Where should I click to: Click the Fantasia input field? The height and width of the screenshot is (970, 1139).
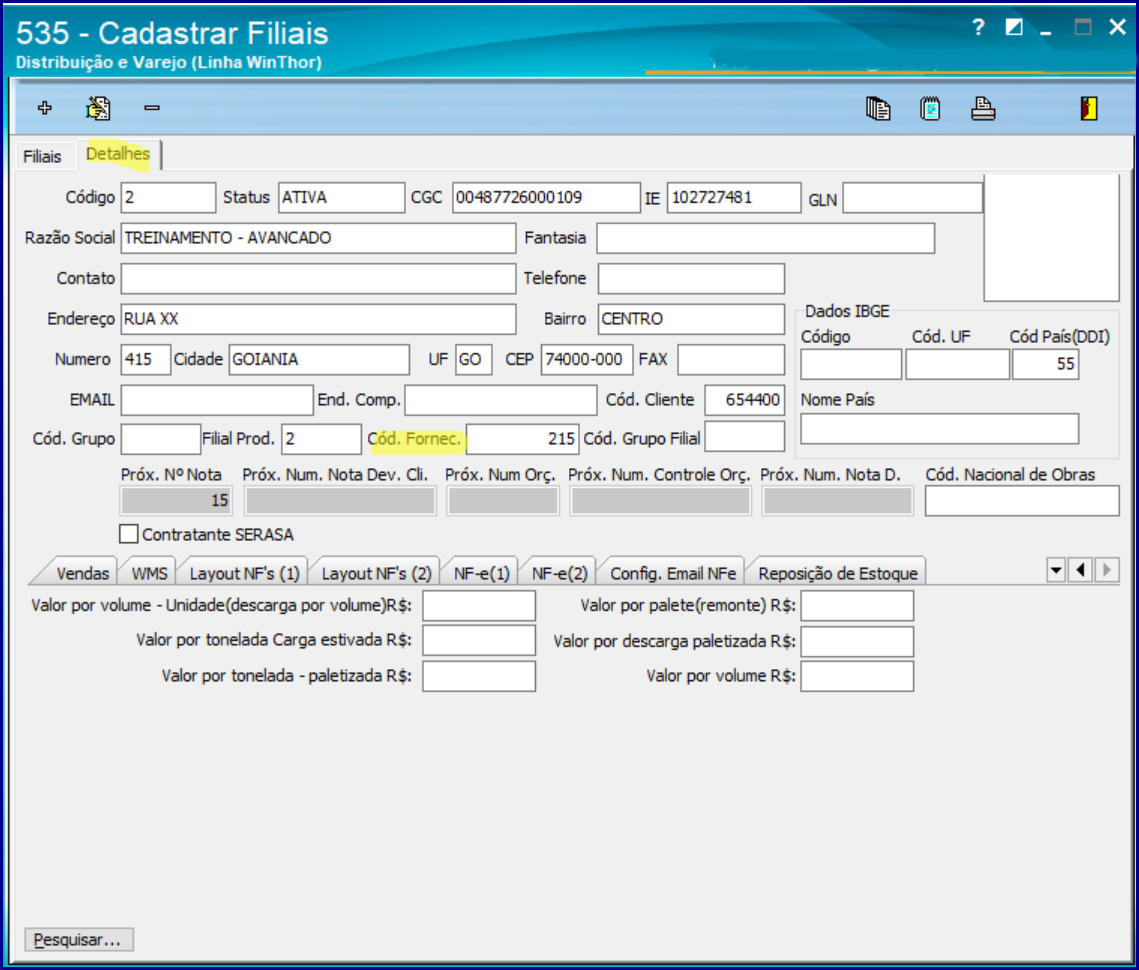(766, 238)
